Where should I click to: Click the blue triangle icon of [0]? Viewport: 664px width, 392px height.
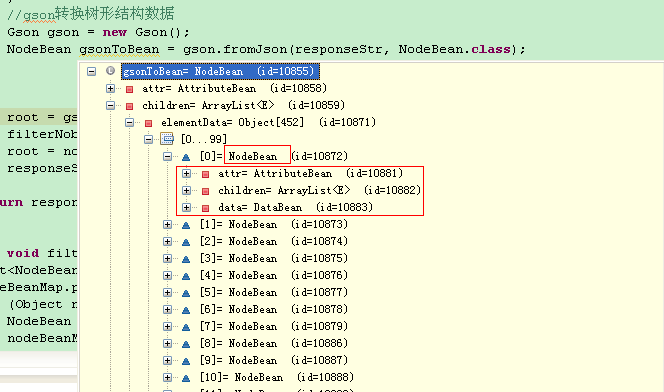point(186,157)
